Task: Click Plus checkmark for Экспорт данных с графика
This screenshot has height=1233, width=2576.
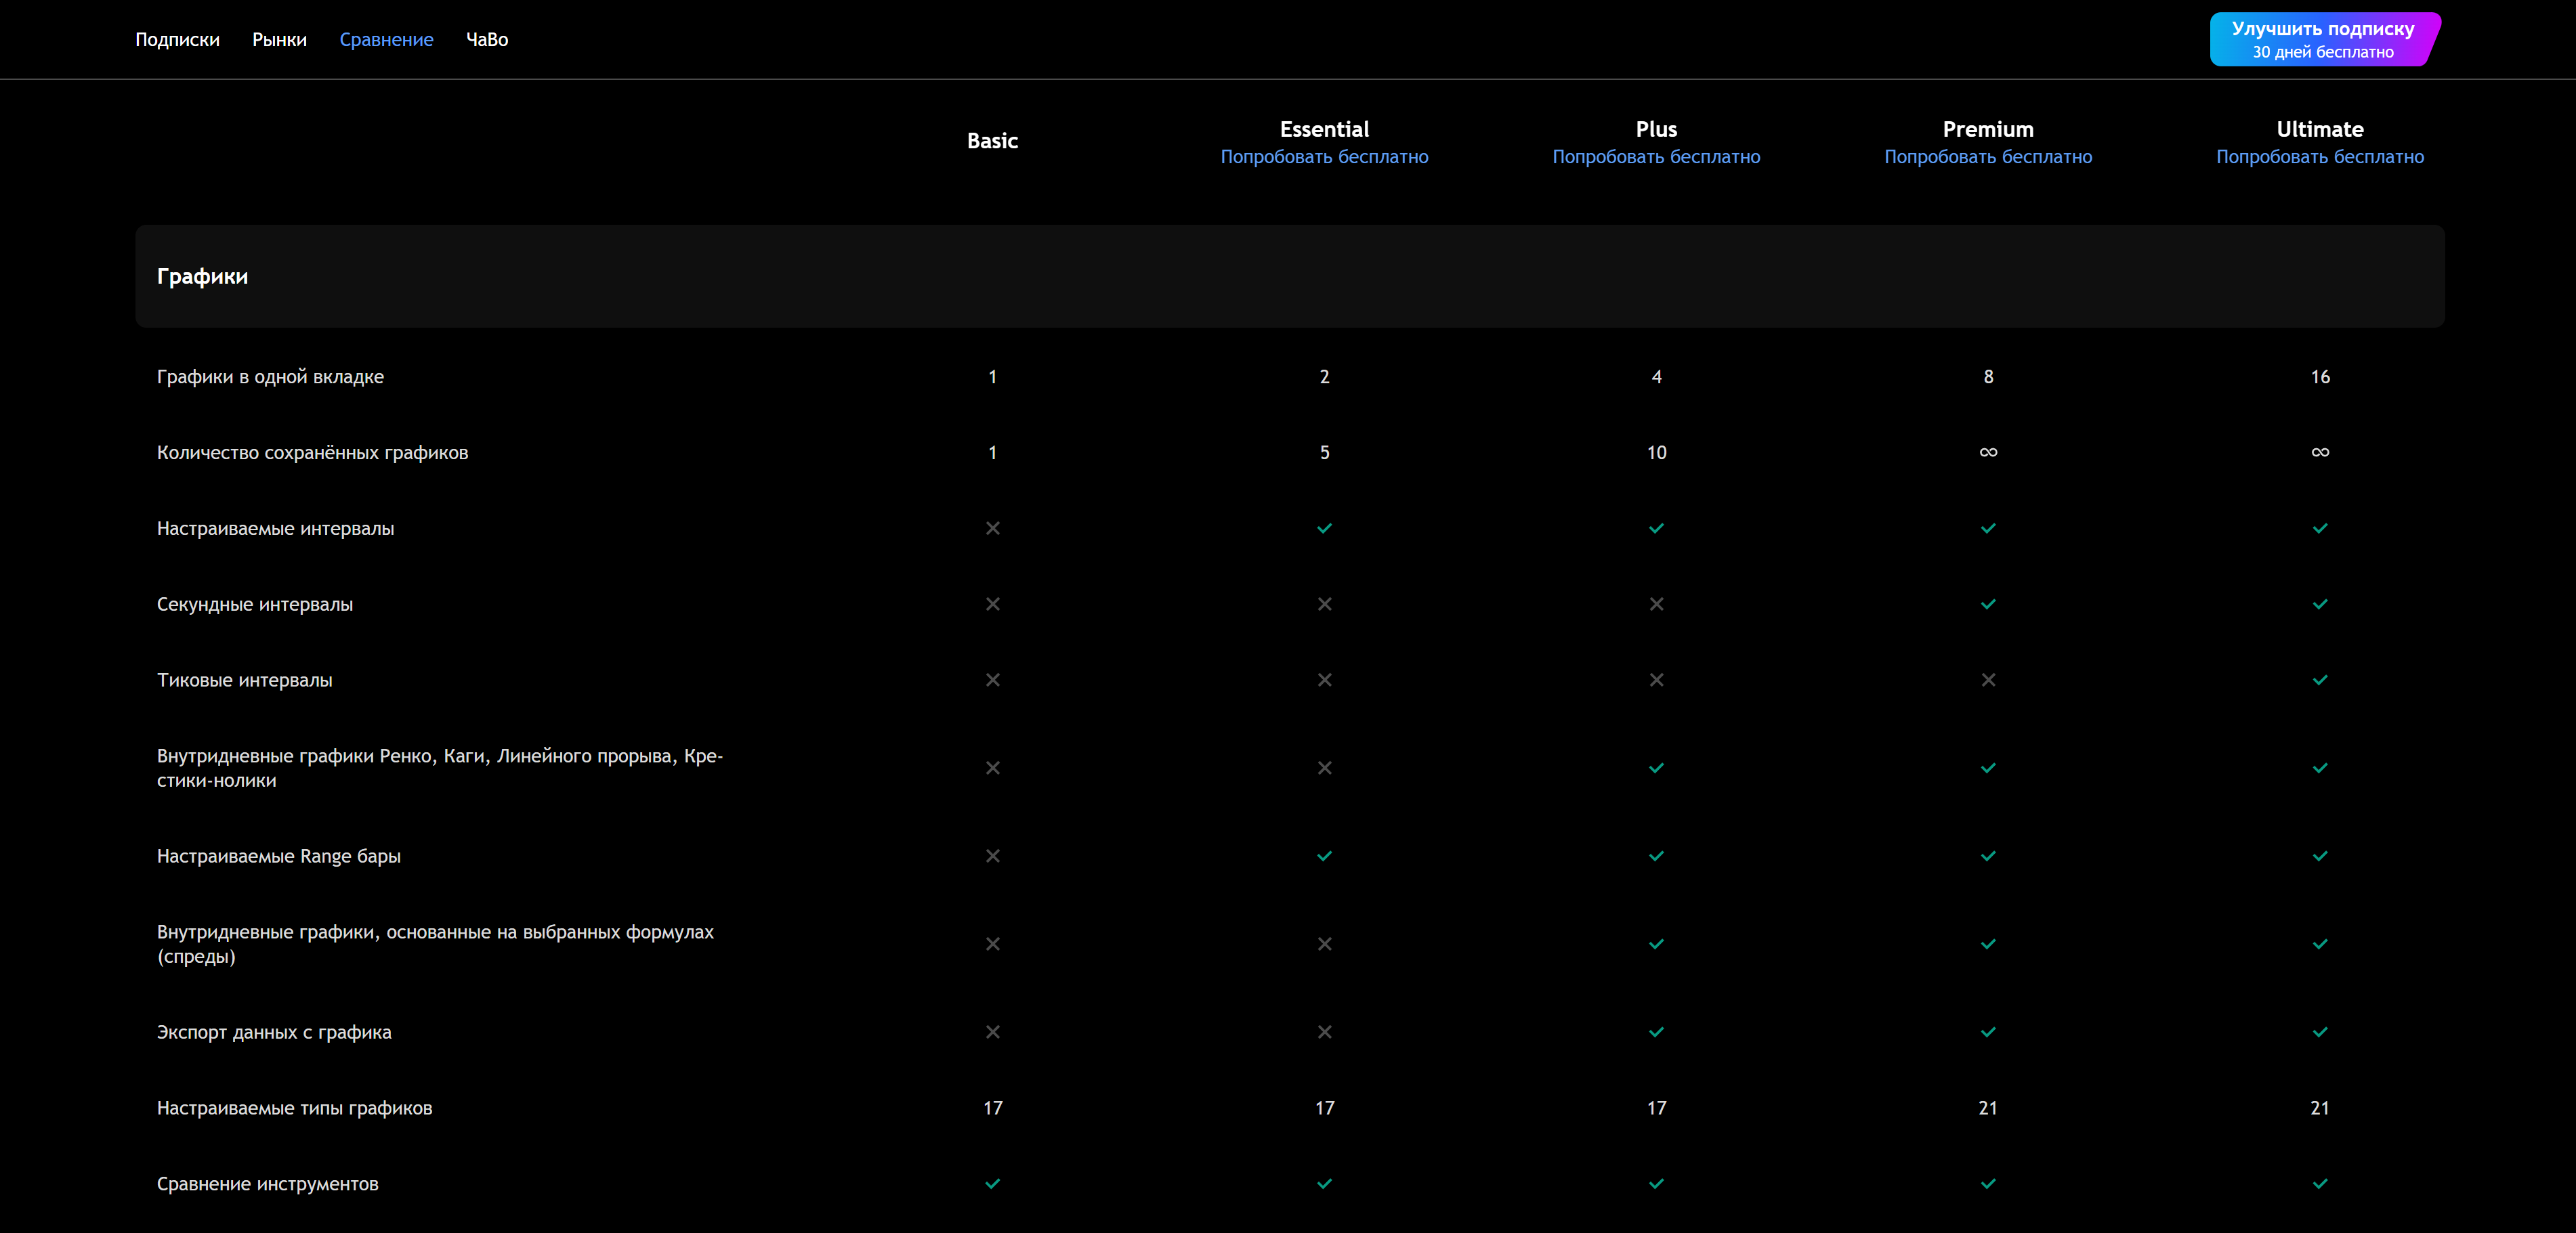Action: tap(1656, 1032)
